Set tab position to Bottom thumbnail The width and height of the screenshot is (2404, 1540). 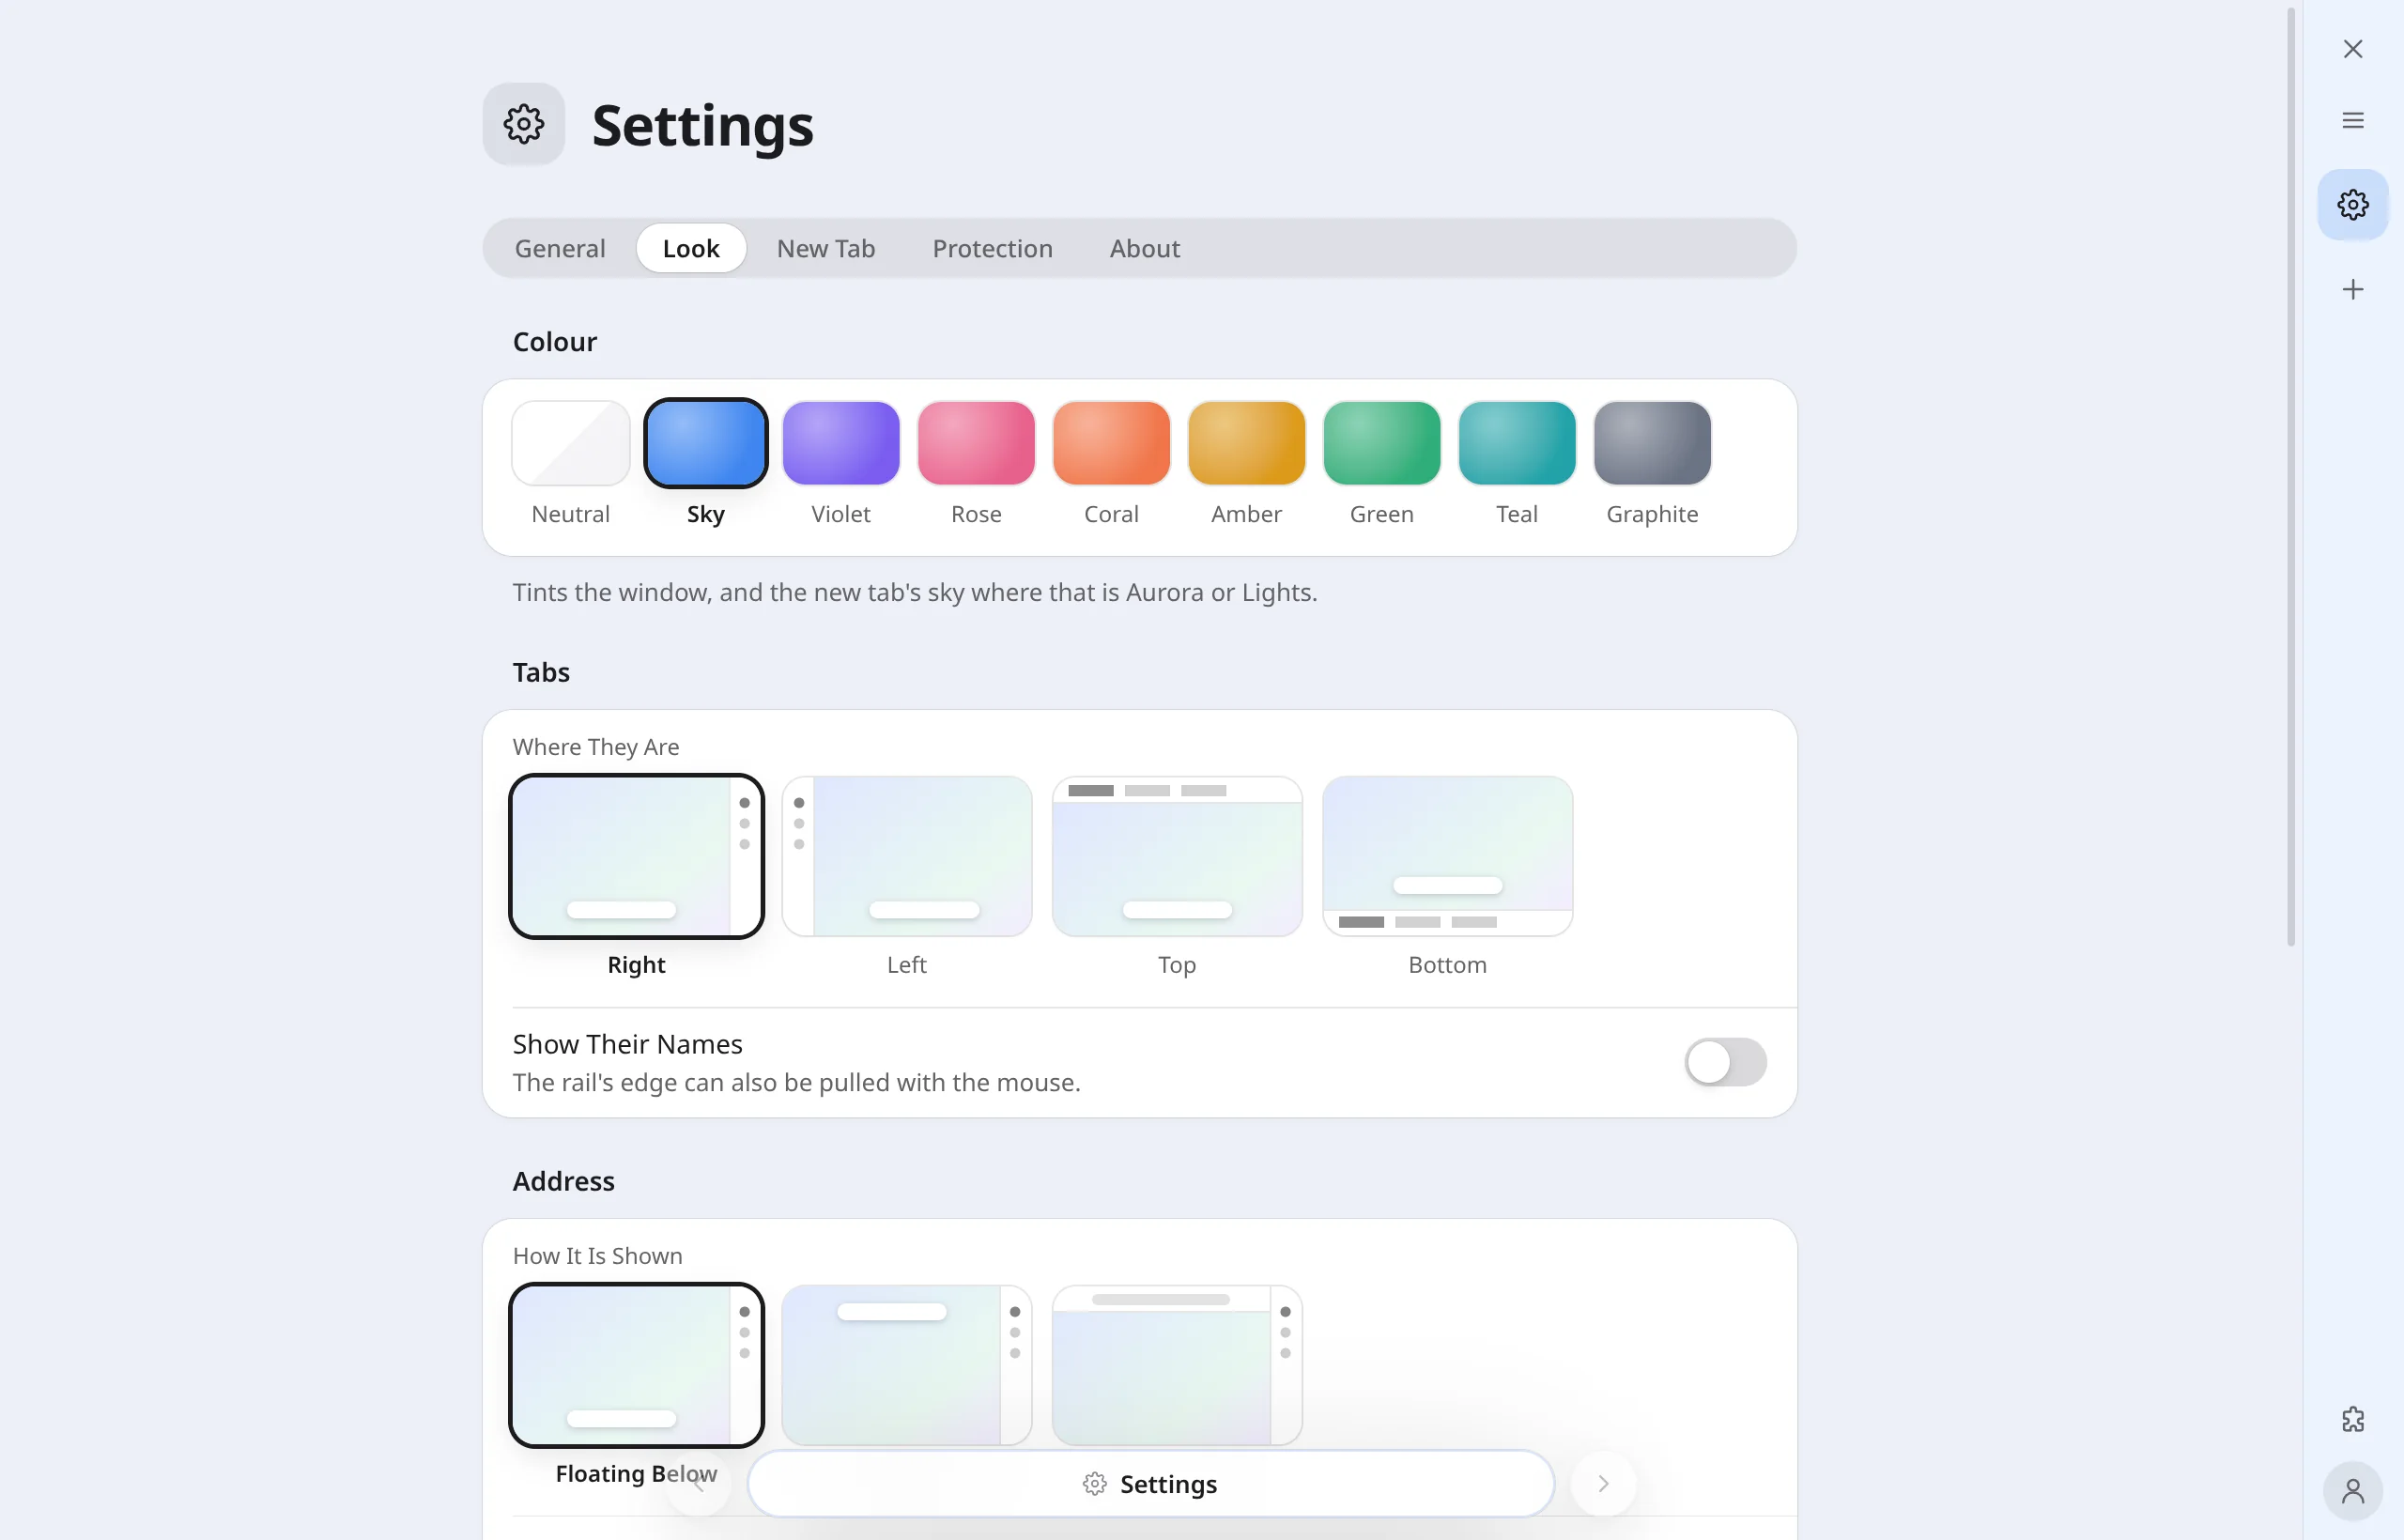point(1447,856)
